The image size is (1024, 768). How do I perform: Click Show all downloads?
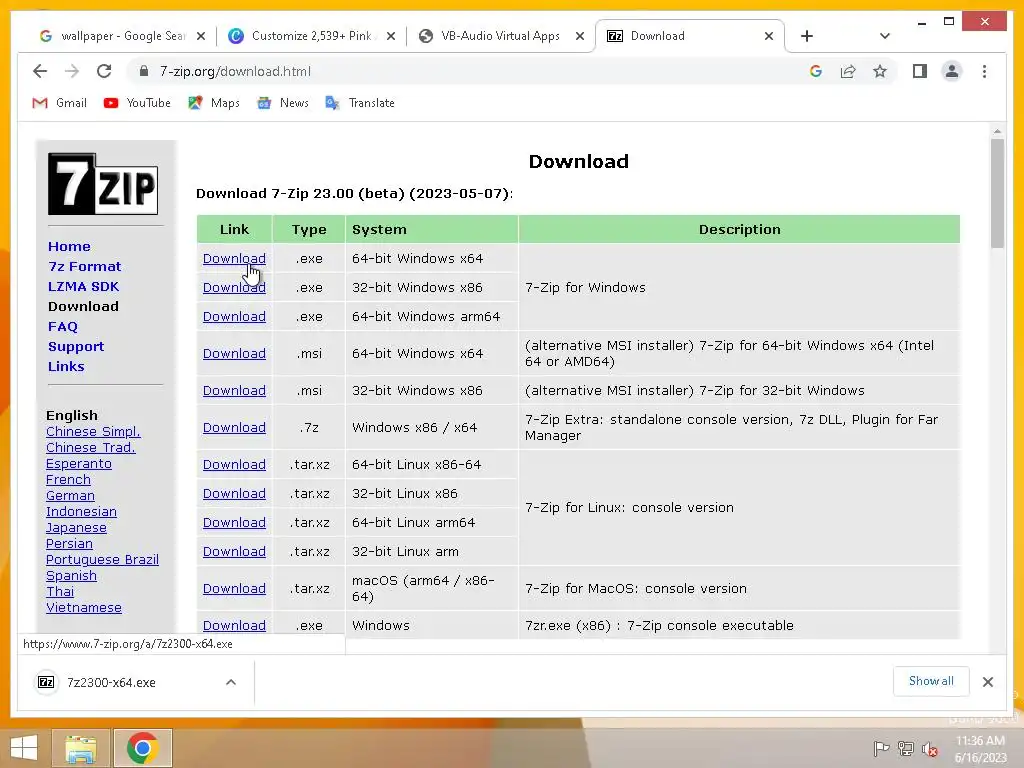pos(931,681)
